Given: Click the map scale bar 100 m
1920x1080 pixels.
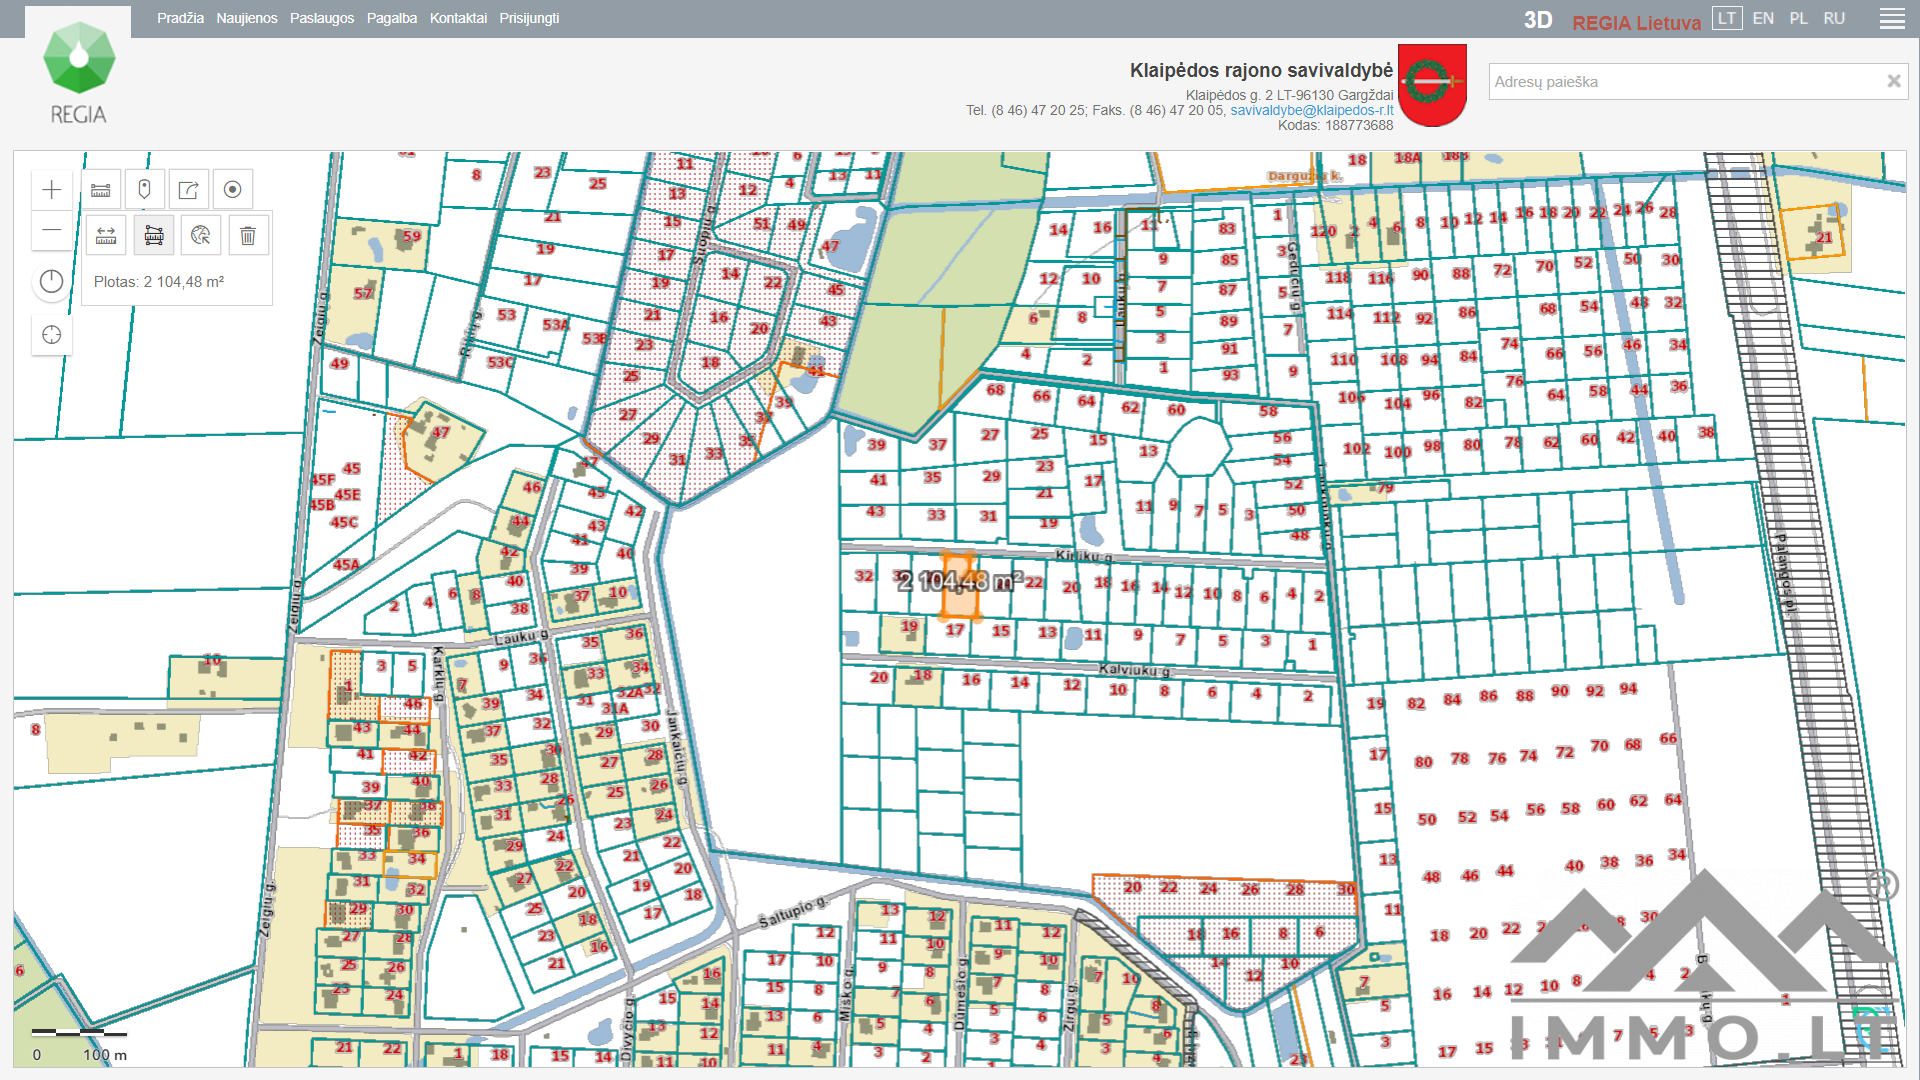Looking at the screenshot, I should pyautogui.click(x=79, y=1044).
